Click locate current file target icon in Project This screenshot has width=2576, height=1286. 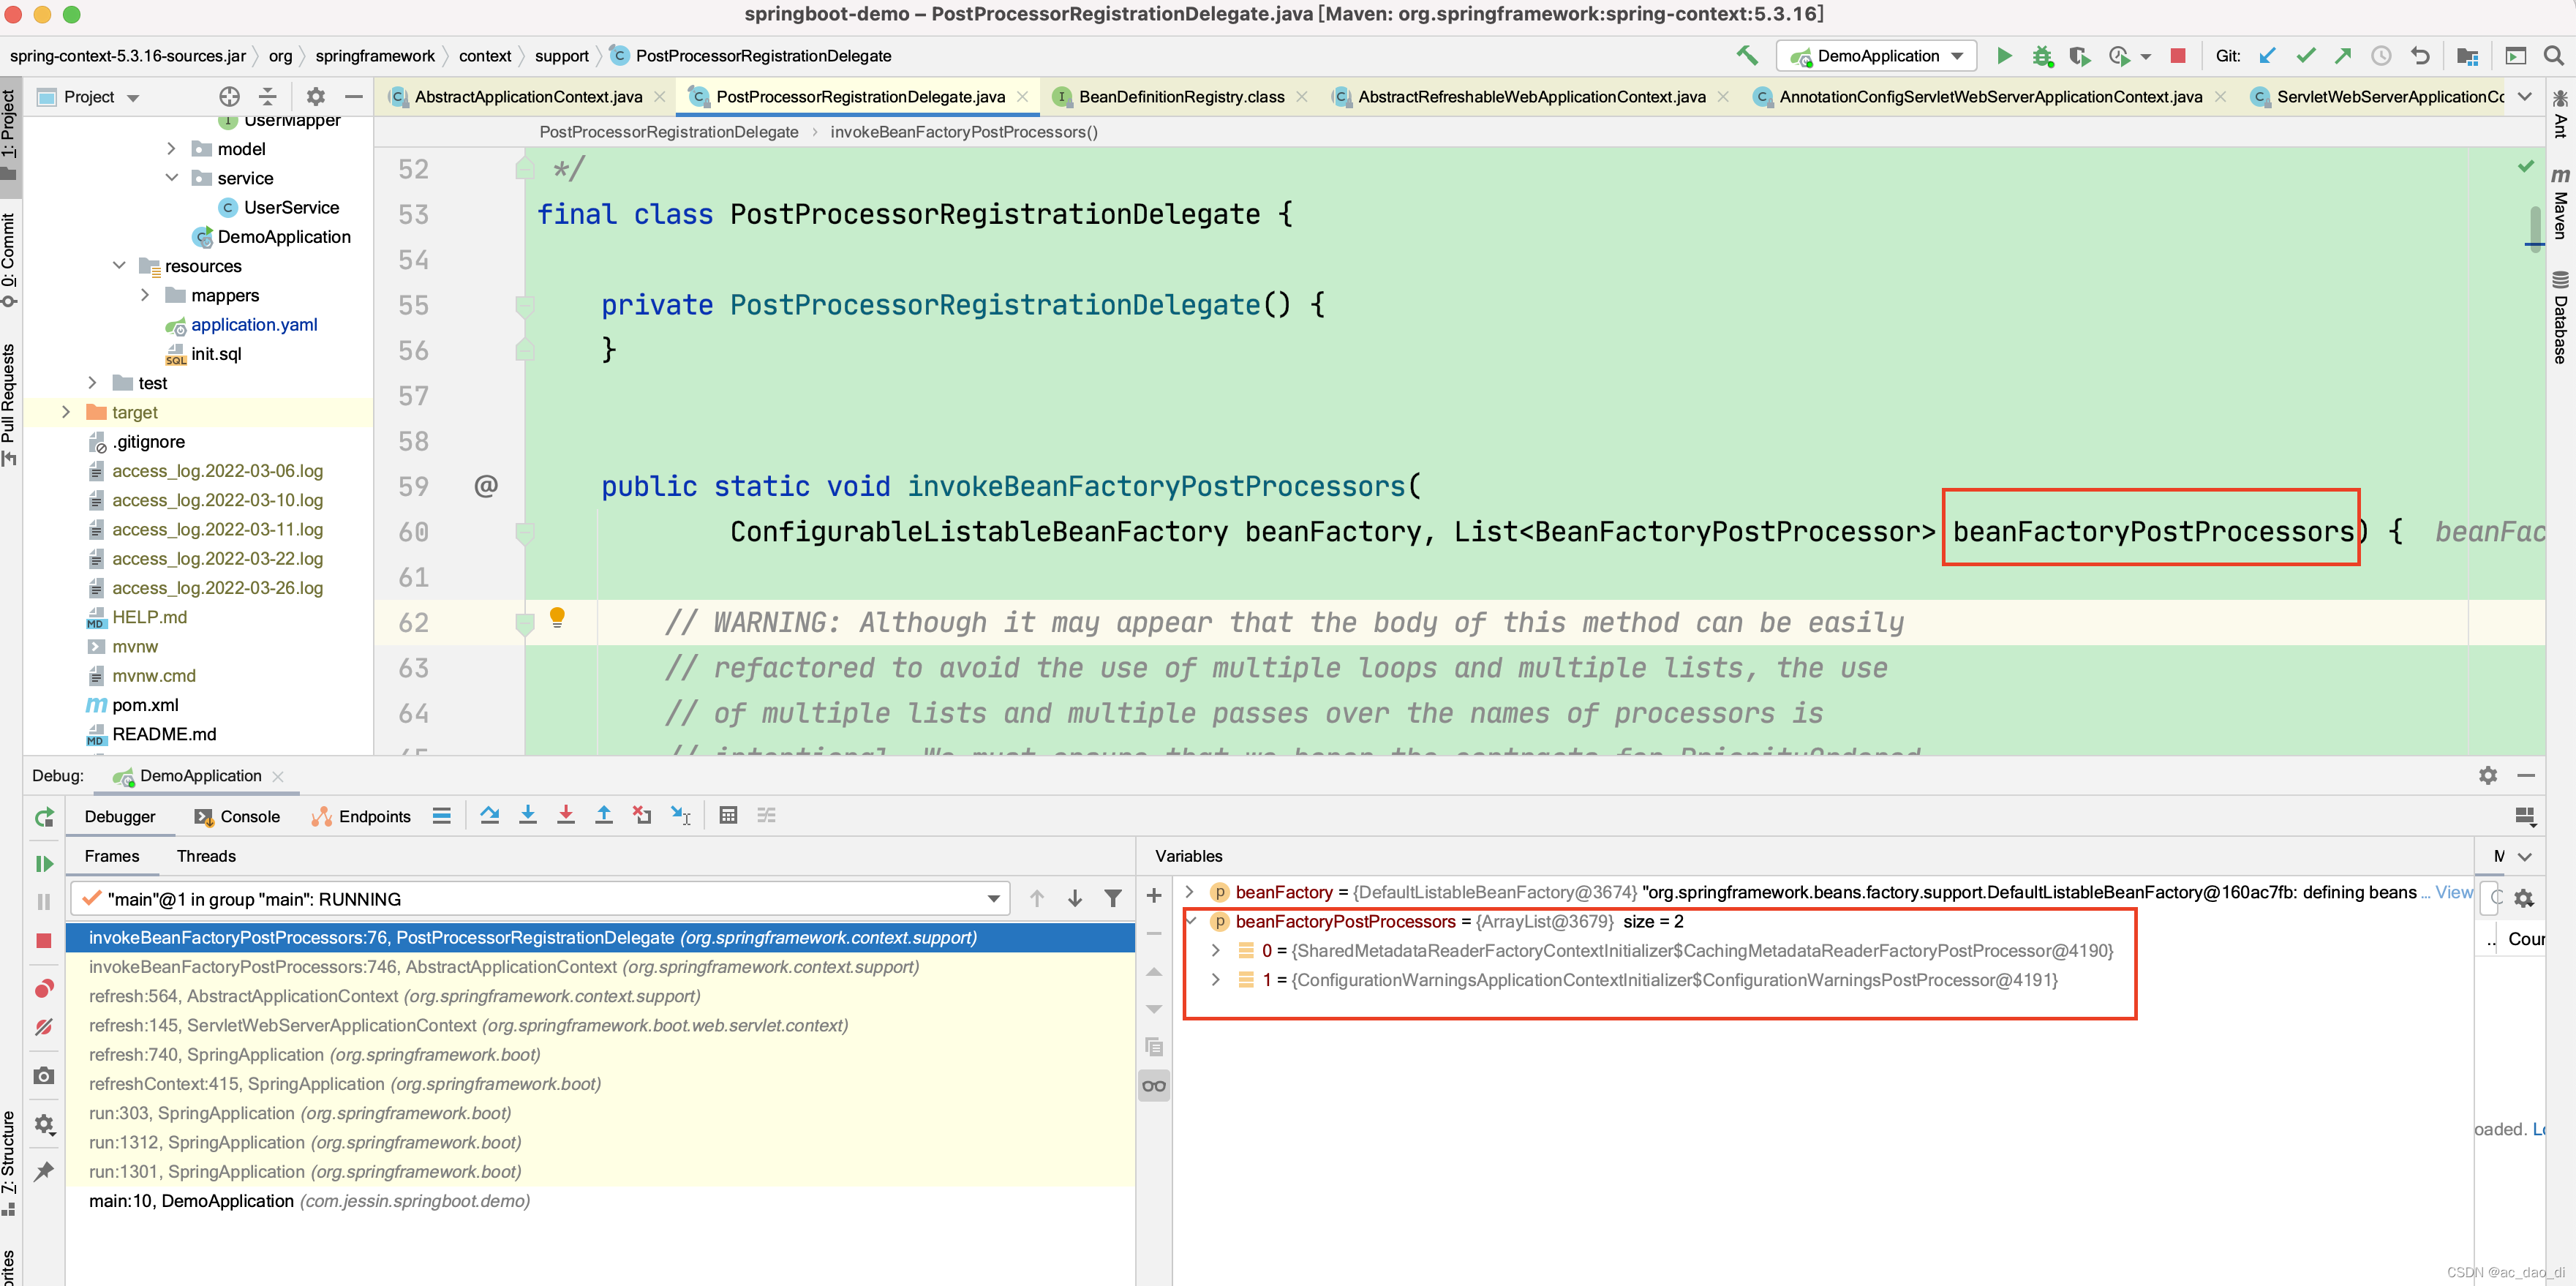230,97
